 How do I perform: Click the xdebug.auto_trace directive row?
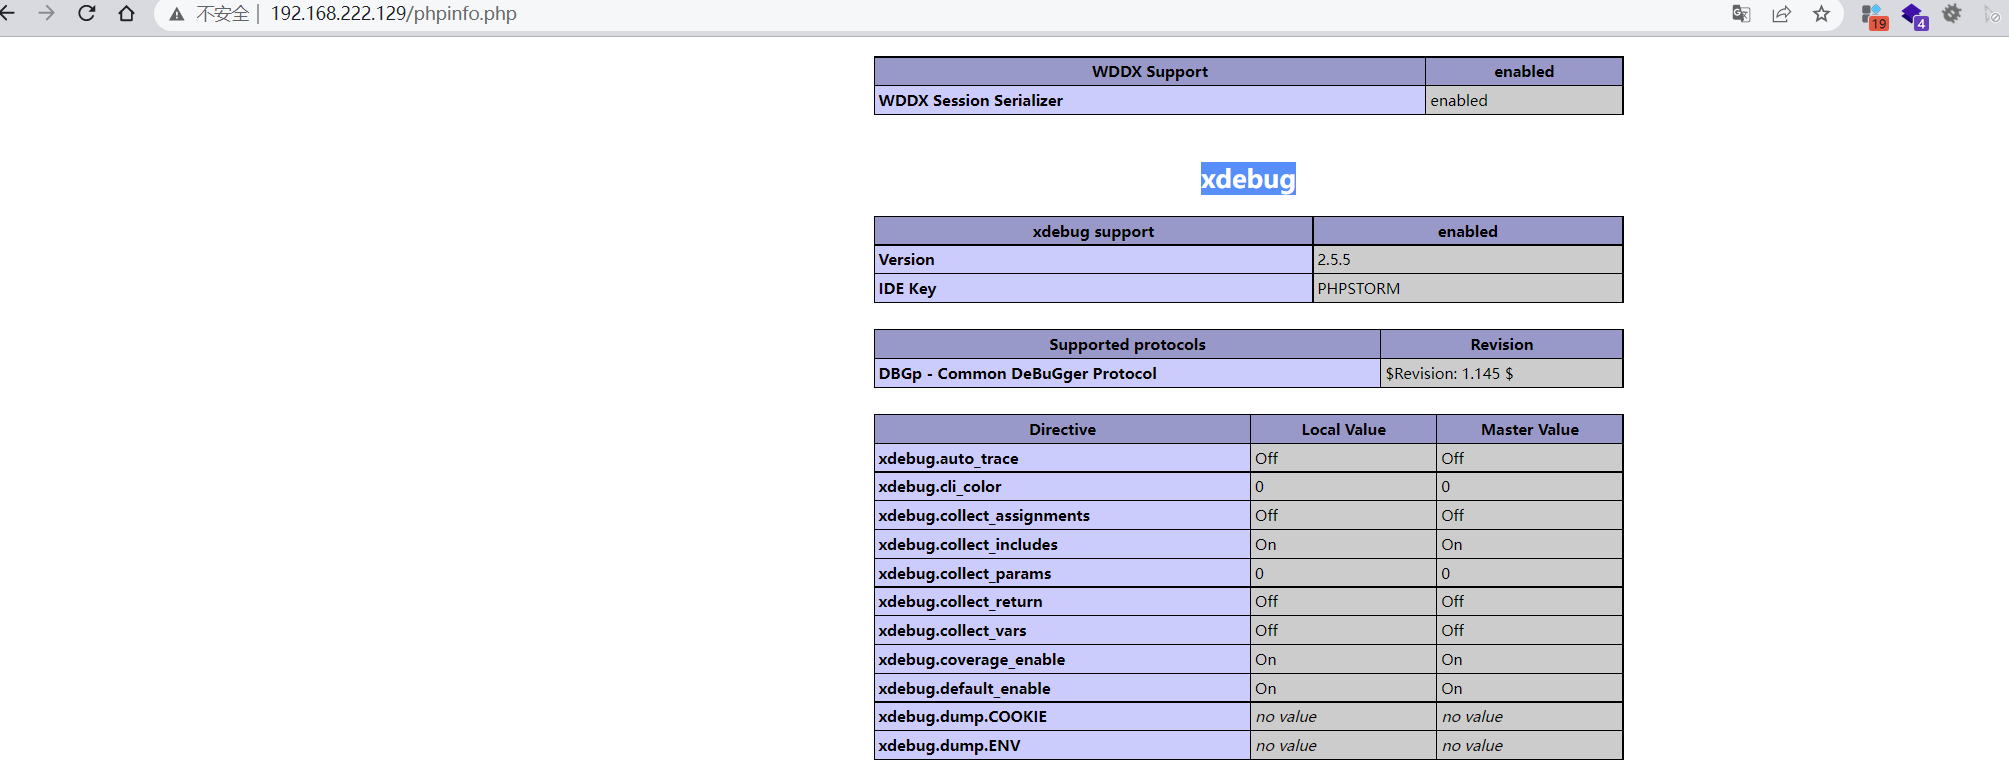[x=1248, y=458]
